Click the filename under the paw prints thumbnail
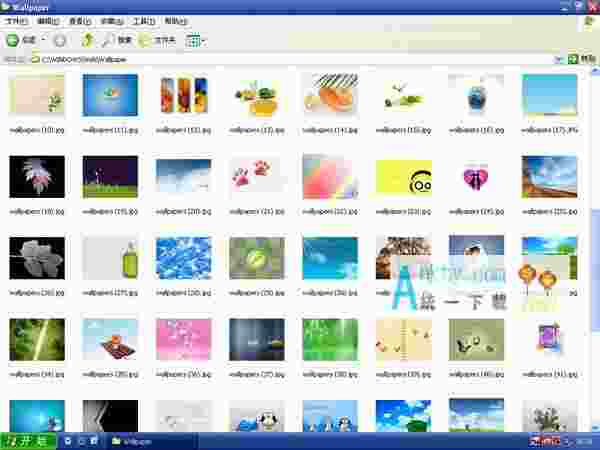 [257, 212]
